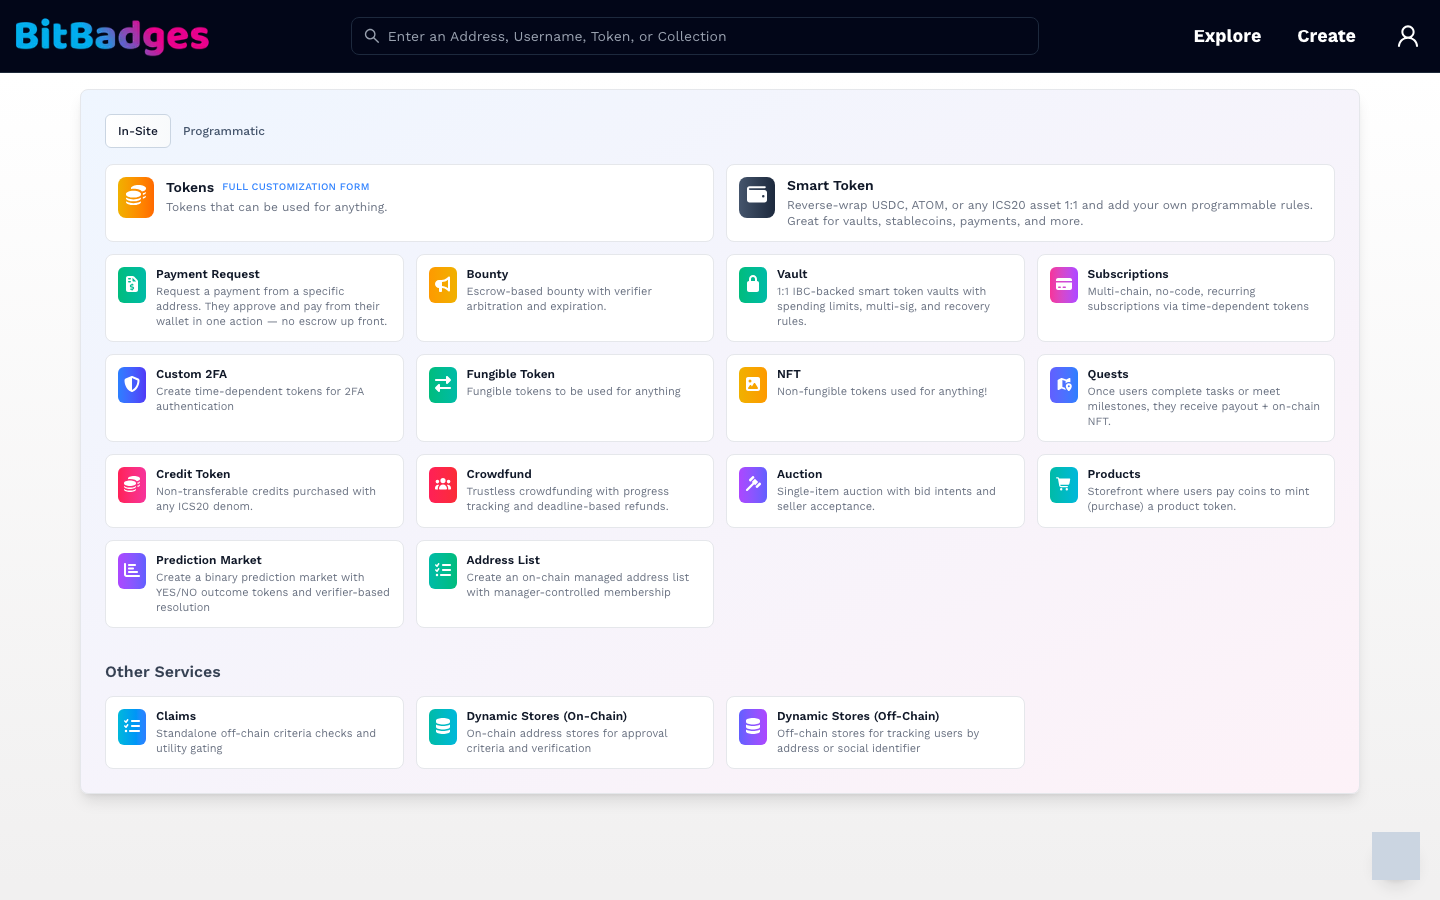Open the user account icon

[x=1408, y=36]
